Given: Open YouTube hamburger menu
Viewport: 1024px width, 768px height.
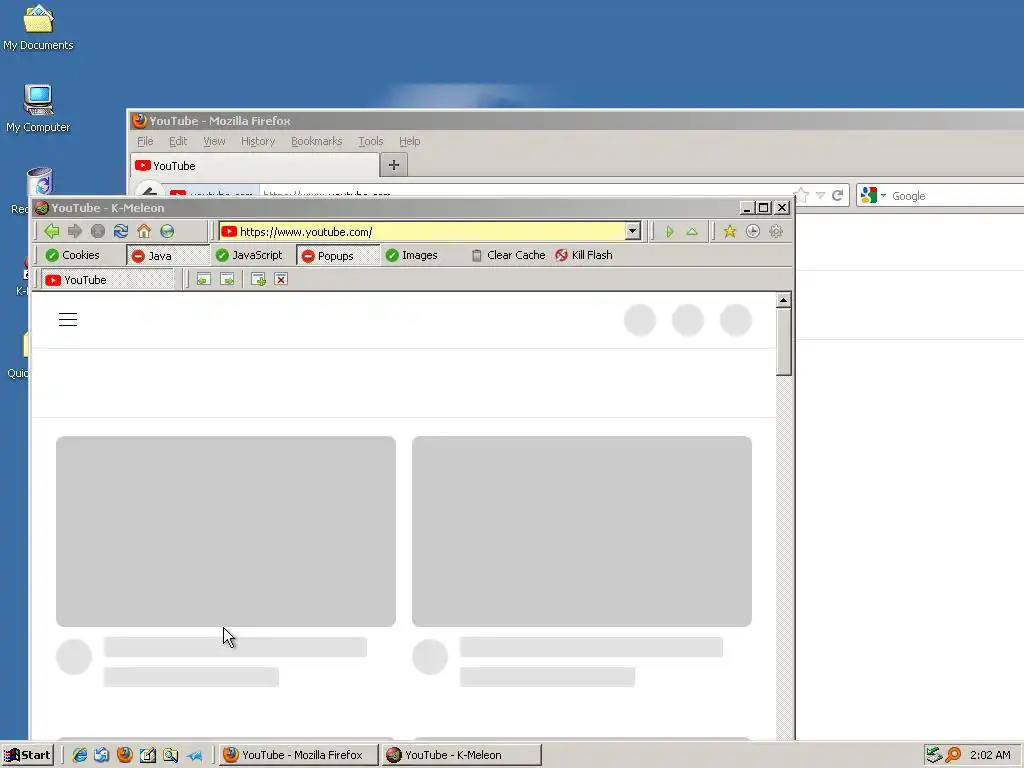Looking at the screenshot, I should (68, 319).
